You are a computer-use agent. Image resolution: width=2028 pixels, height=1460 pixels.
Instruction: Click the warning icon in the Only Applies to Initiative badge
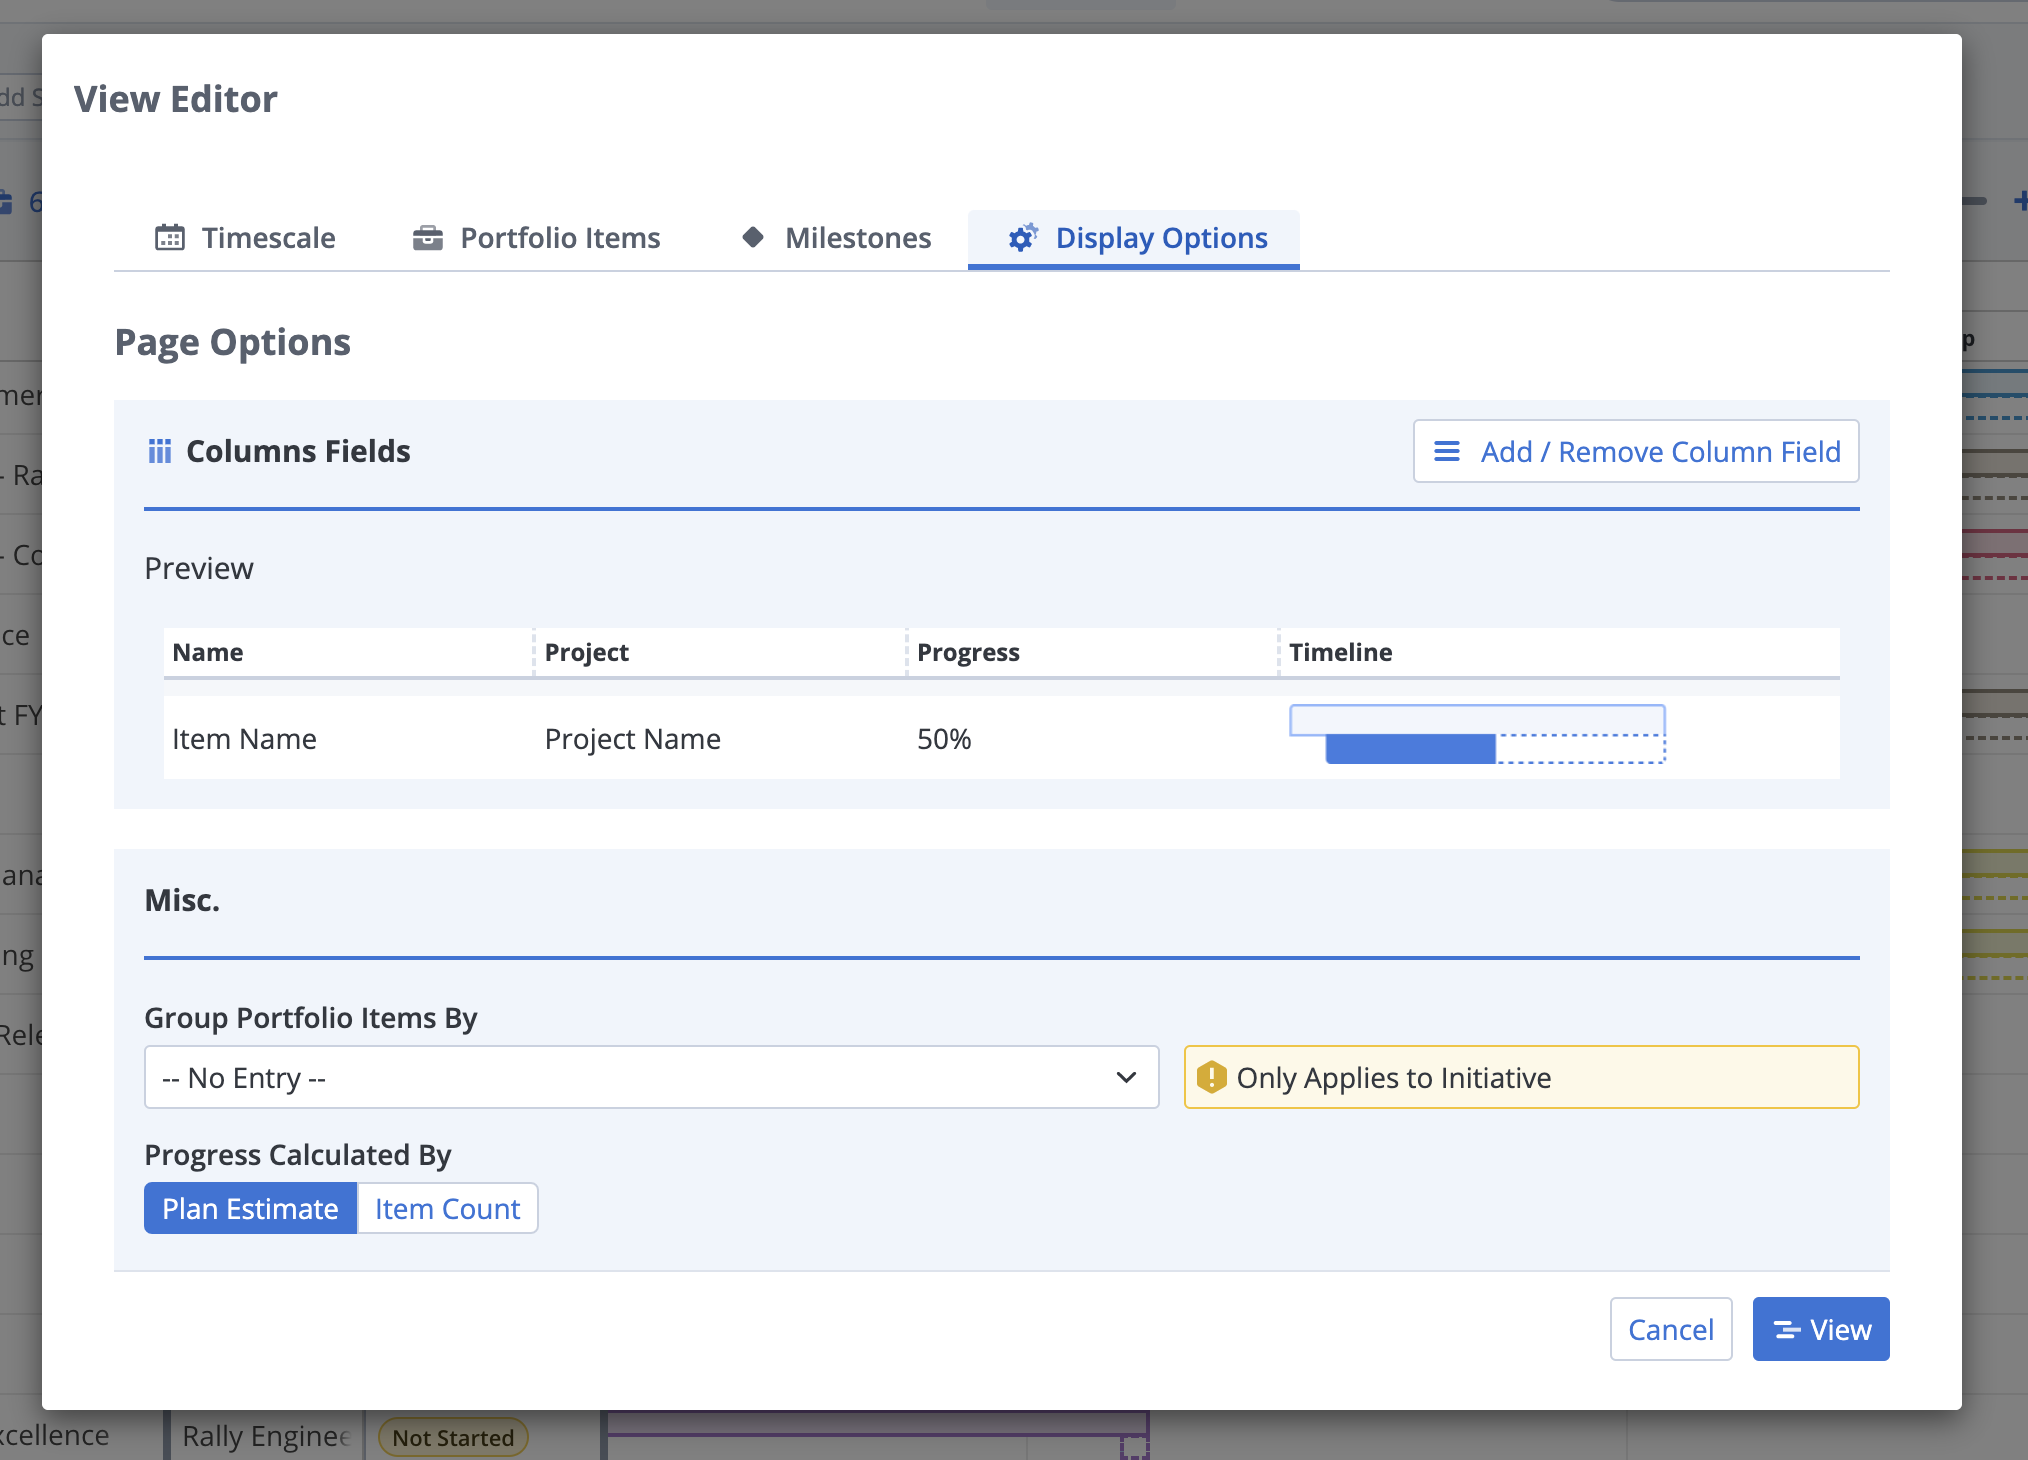coord(1213,1077)
